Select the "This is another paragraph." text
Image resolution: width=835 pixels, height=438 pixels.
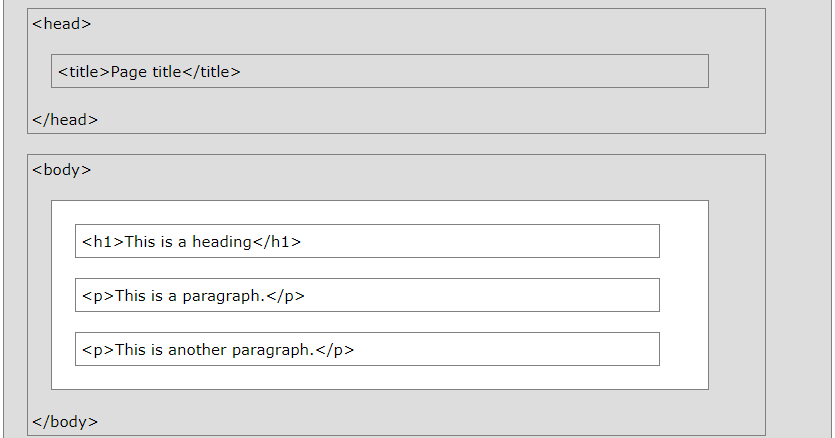(x=215, y=349)
